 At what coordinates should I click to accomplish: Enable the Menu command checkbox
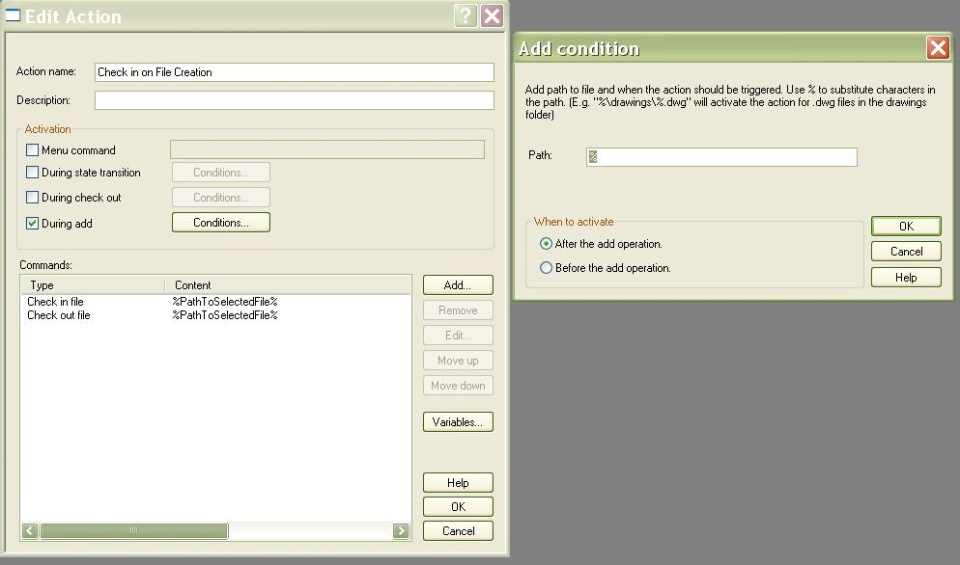click(32, 150)
